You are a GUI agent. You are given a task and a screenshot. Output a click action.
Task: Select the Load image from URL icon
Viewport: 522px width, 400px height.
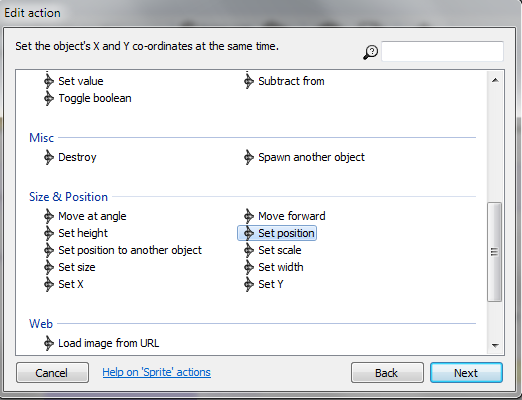click(x=49, y=343)
